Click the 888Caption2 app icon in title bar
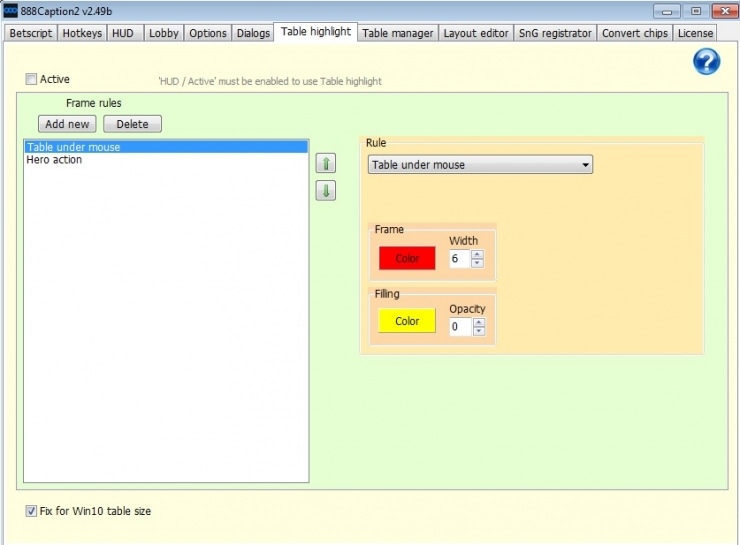This screenshot has width=740, height=545. pyautogui.click(x=10, y=10)
